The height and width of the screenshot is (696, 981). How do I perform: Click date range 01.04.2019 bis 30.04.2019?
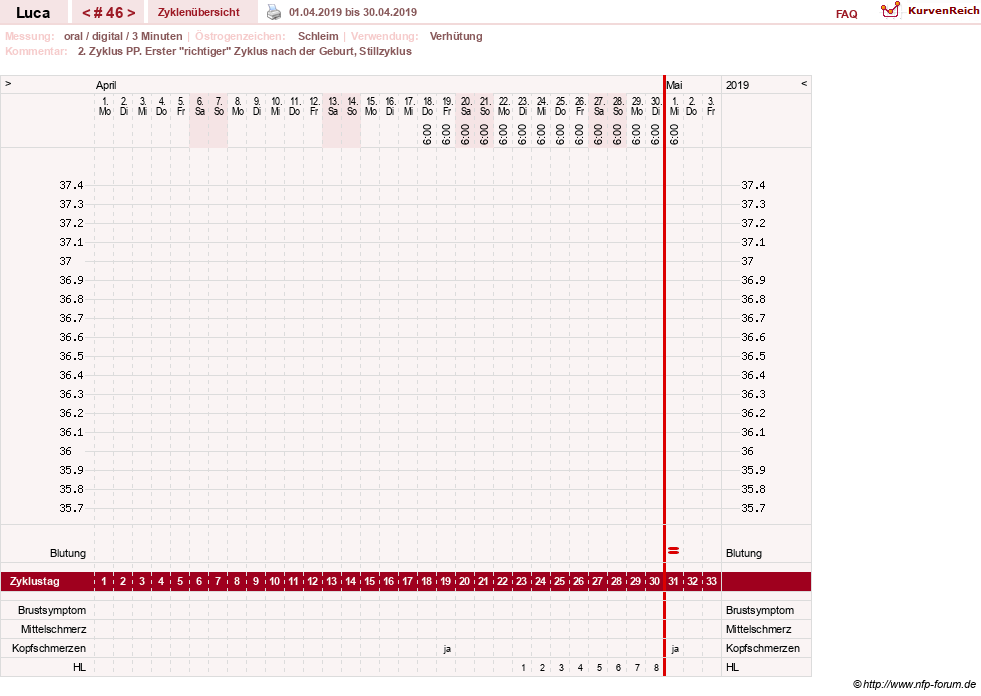coord(353,12)
